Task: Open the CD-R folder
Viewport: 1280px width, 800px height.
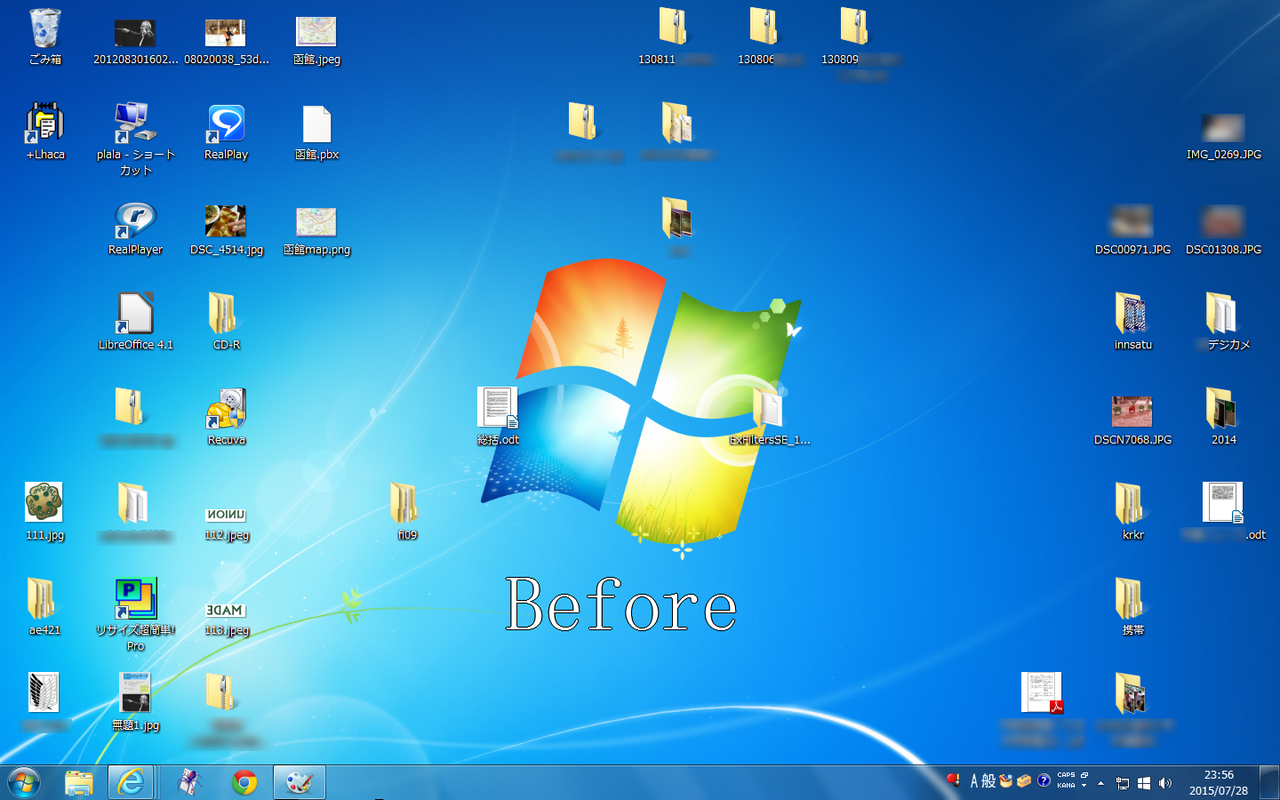Action: coord(222,313)
